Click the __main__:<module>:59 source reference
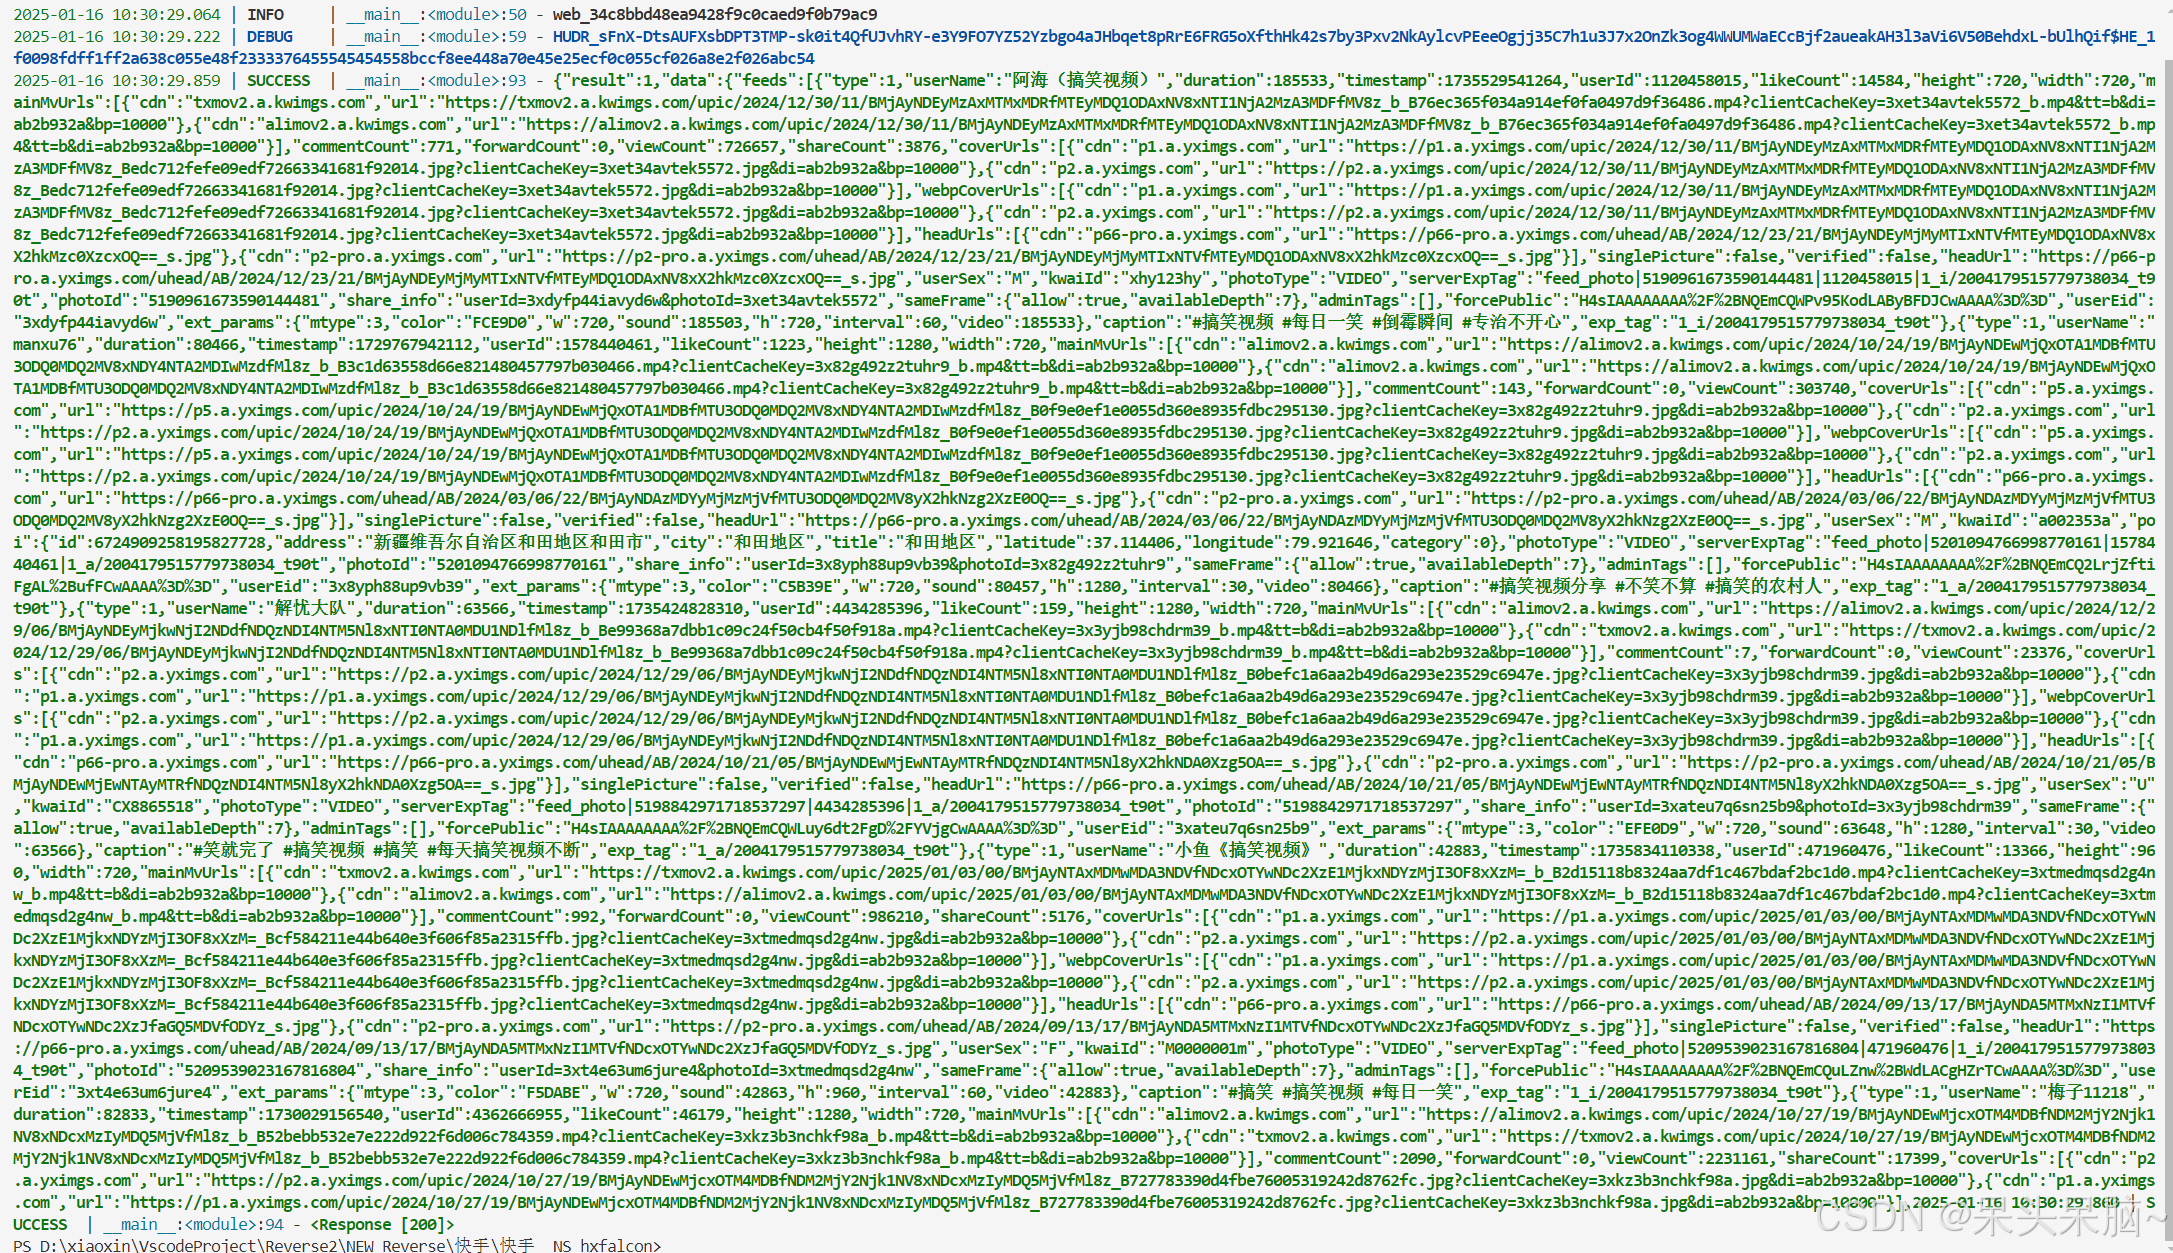2173x1253 pixels. point(437,37)
